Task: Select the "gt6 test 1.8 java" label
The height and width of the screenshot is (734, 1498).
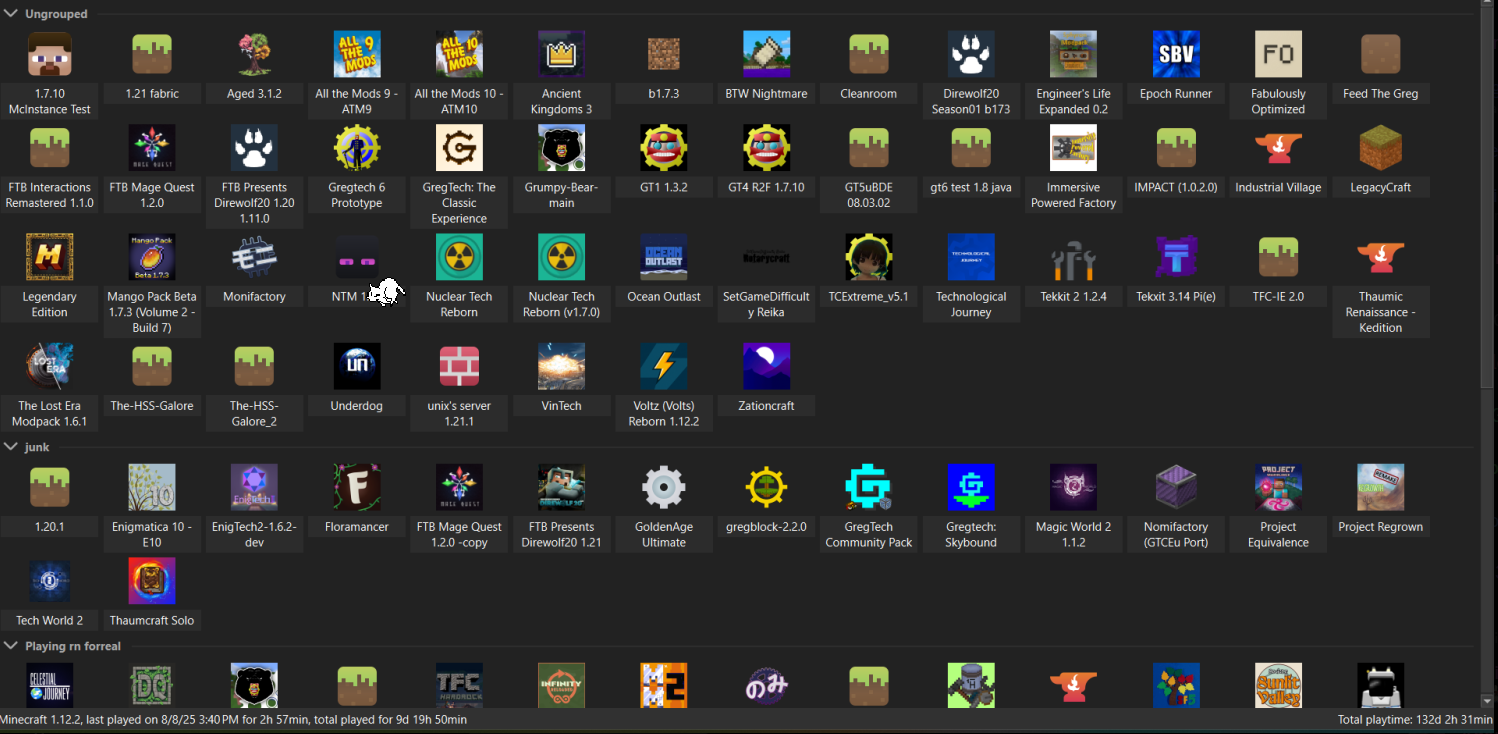Action: 971,187
